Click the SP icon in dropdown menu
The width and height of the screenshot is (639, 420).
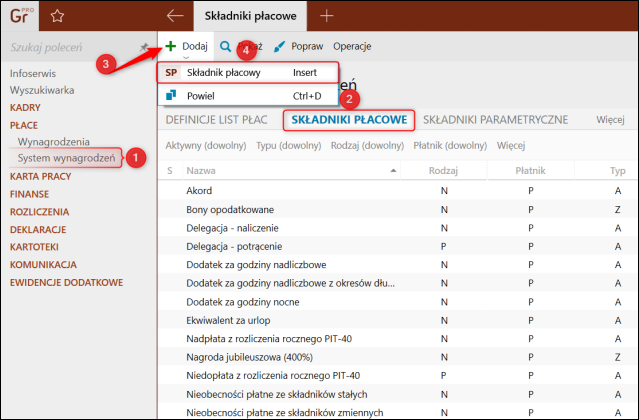[x=171, y=73]
